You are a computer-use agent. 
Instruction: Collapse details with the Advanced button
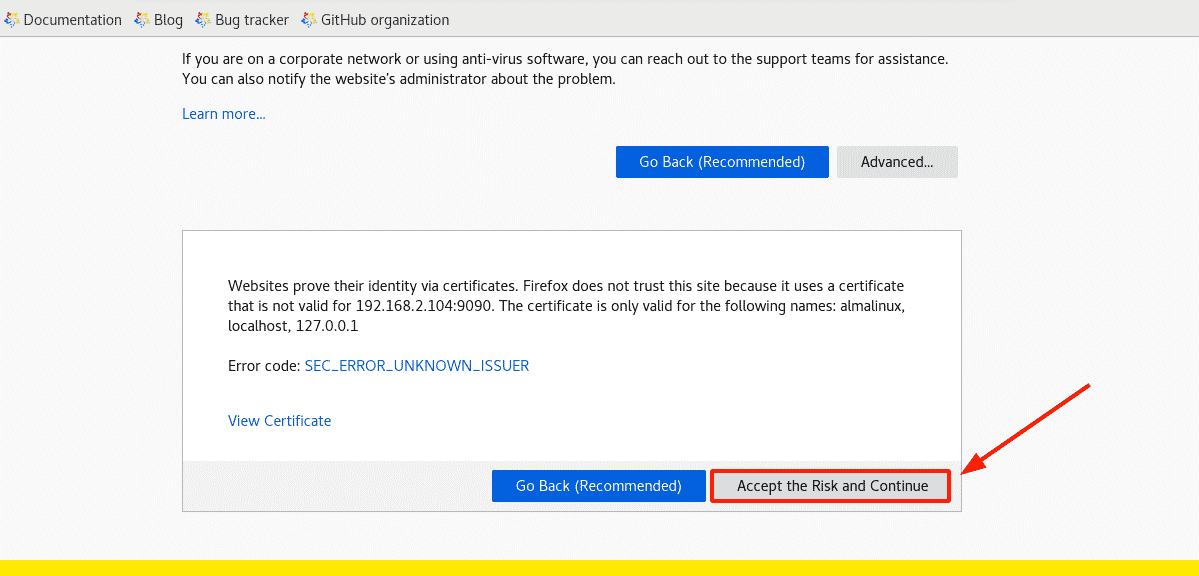(897, 162)
